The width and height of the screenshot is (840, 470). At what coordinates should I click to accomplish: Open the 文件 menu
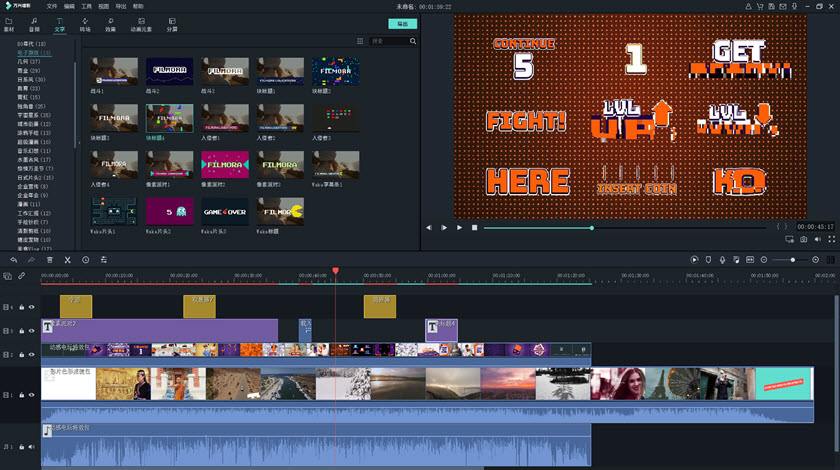51,6
